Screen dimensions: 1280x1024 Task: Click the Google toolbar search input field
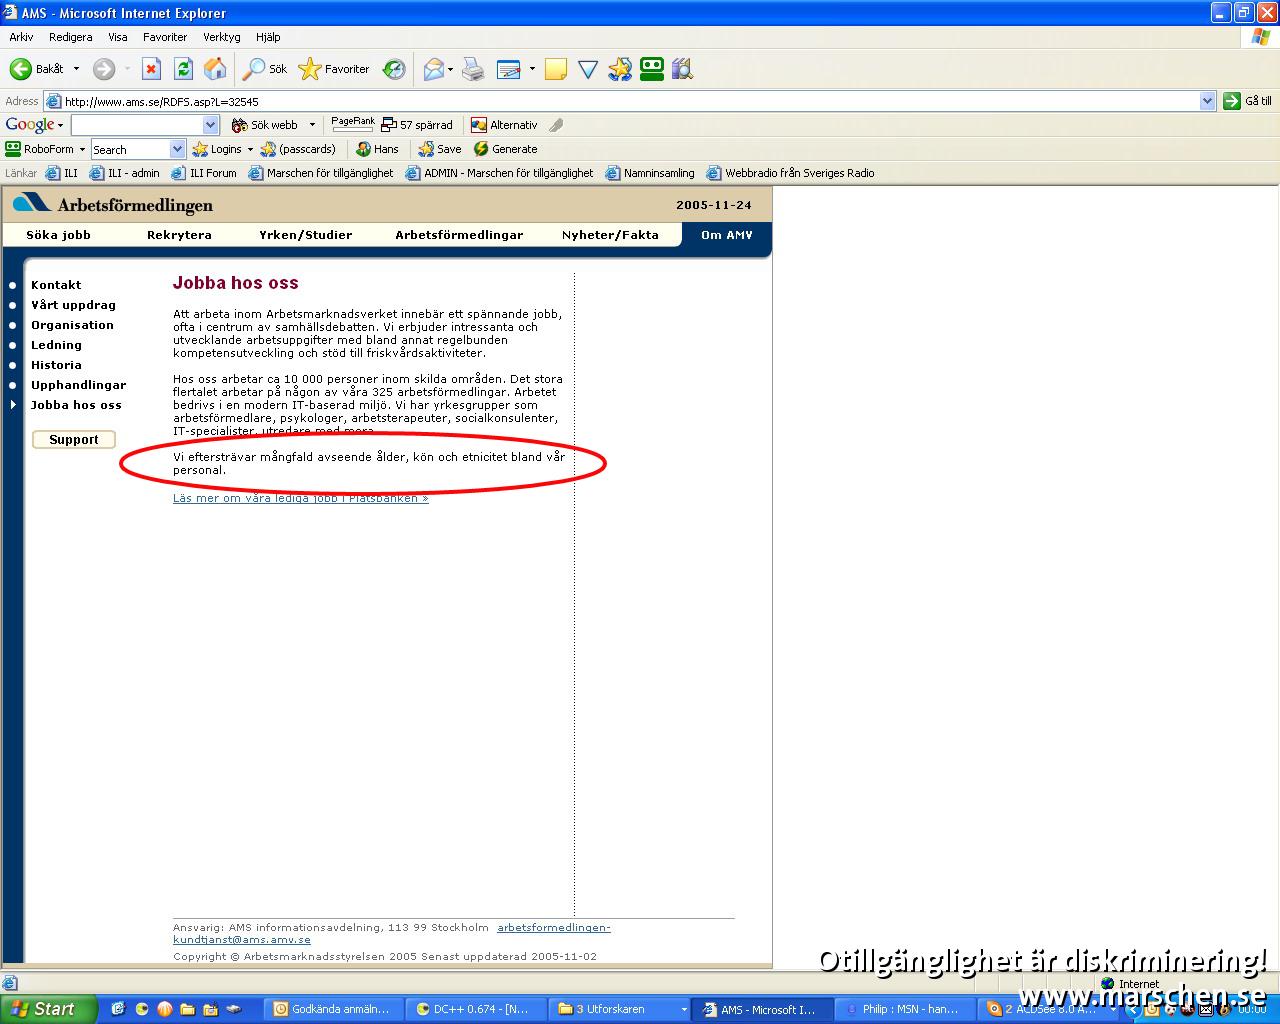pos(136,125)
